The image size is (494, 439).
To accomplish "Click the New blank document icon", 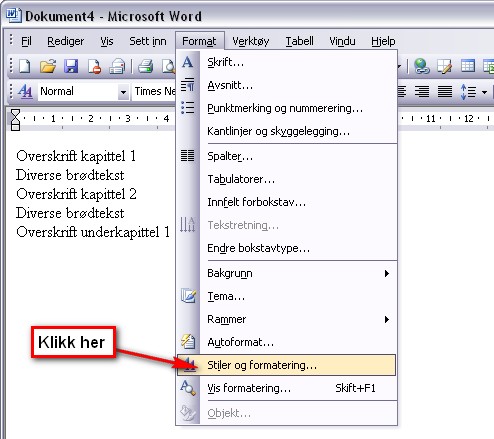I will [x=25, y=66].
